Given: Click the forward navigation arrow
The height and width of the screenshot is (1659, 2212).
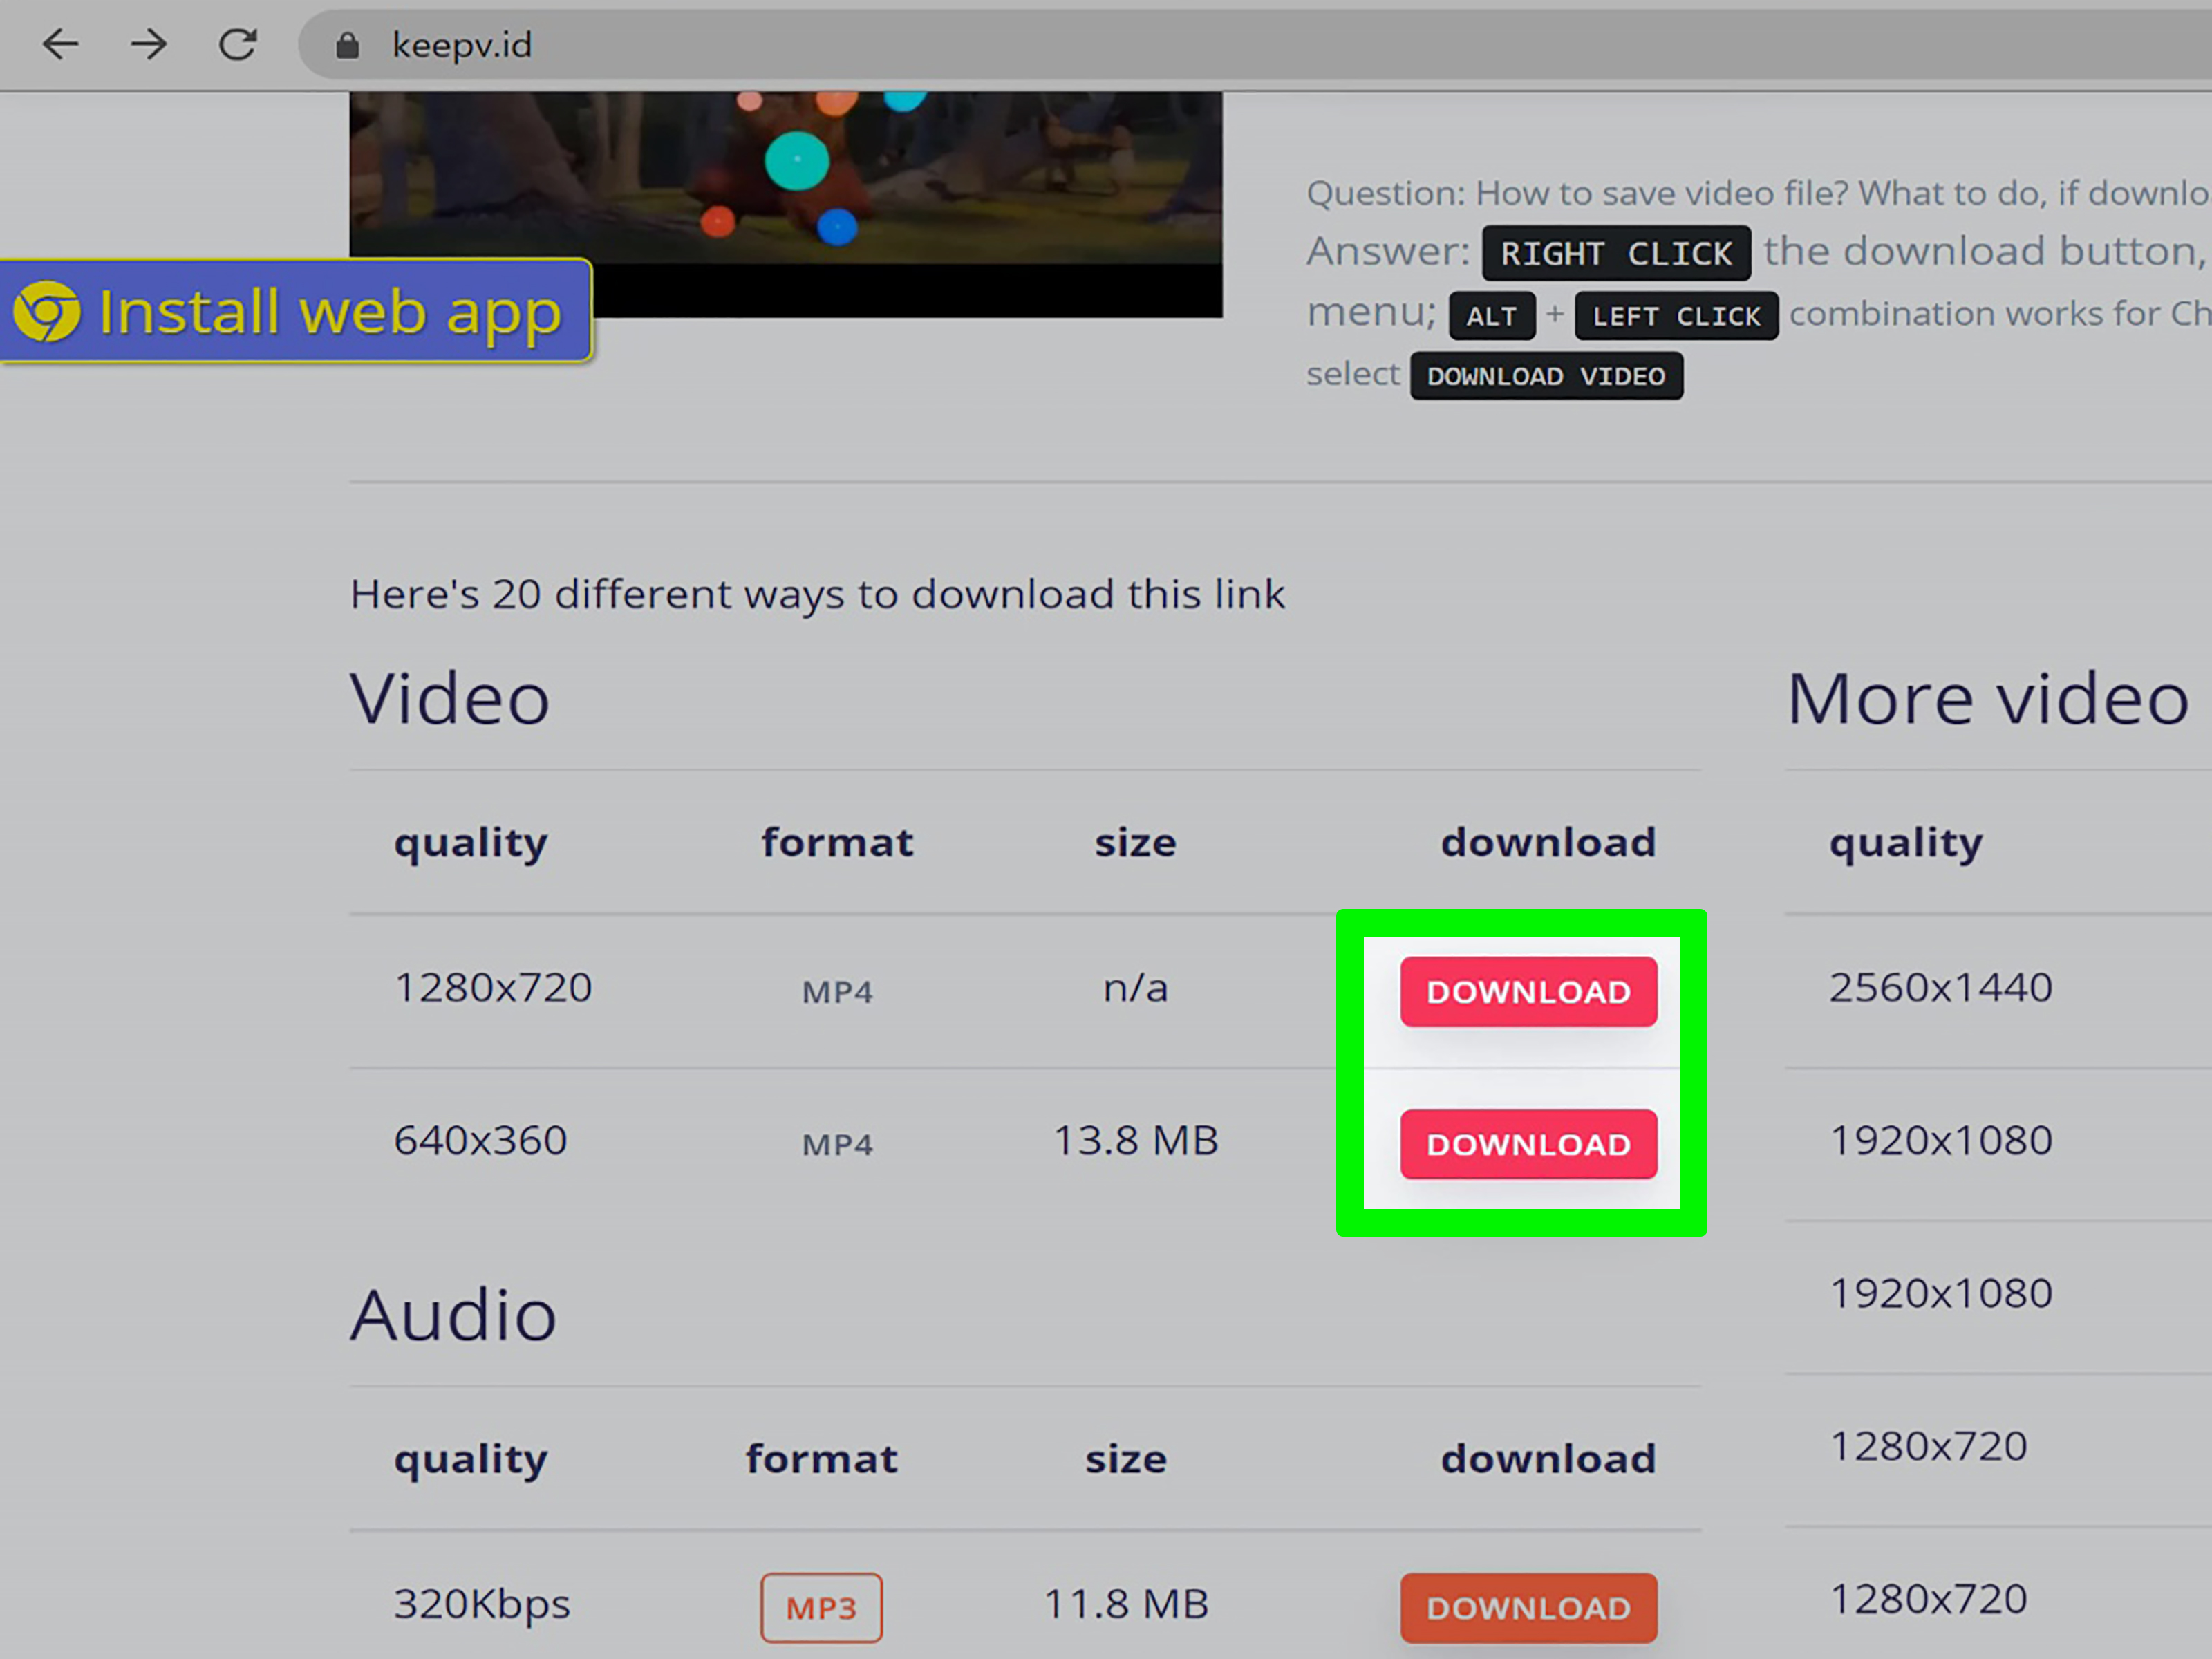Looking at the screenshot, I should 148,44.
